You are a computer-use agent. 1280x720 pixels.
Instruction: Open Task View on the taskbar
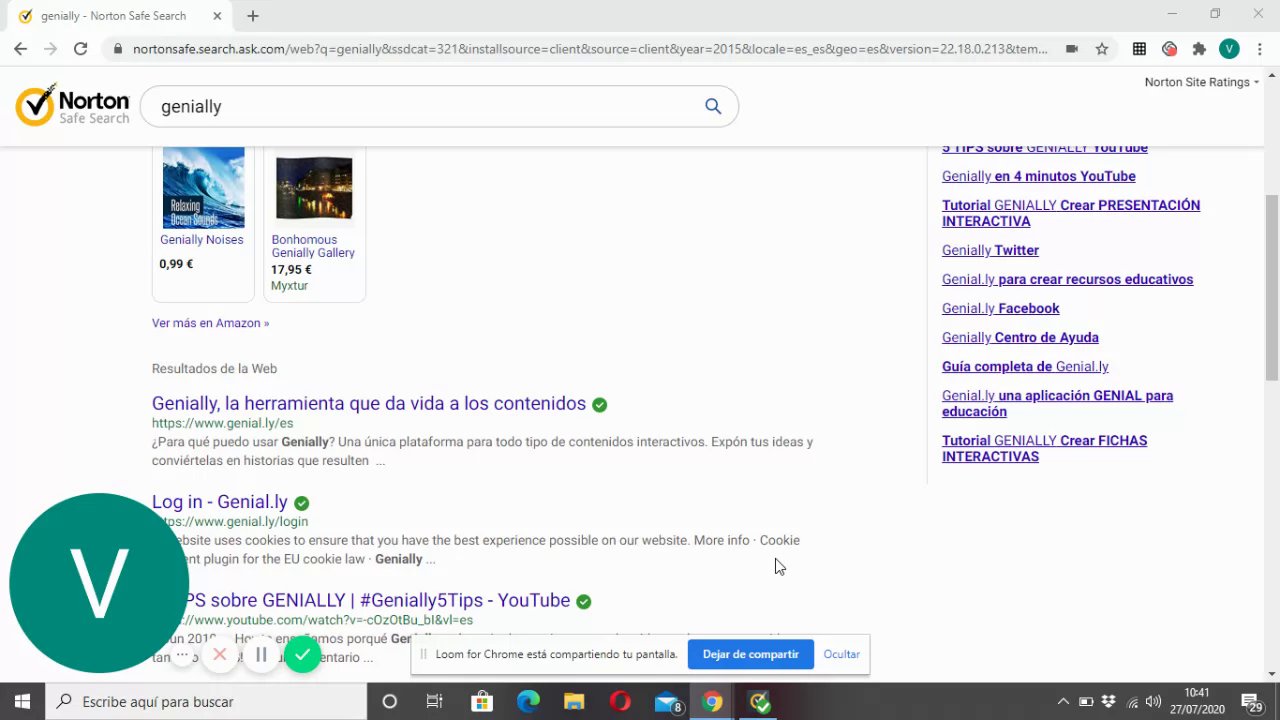pos(434,701)
